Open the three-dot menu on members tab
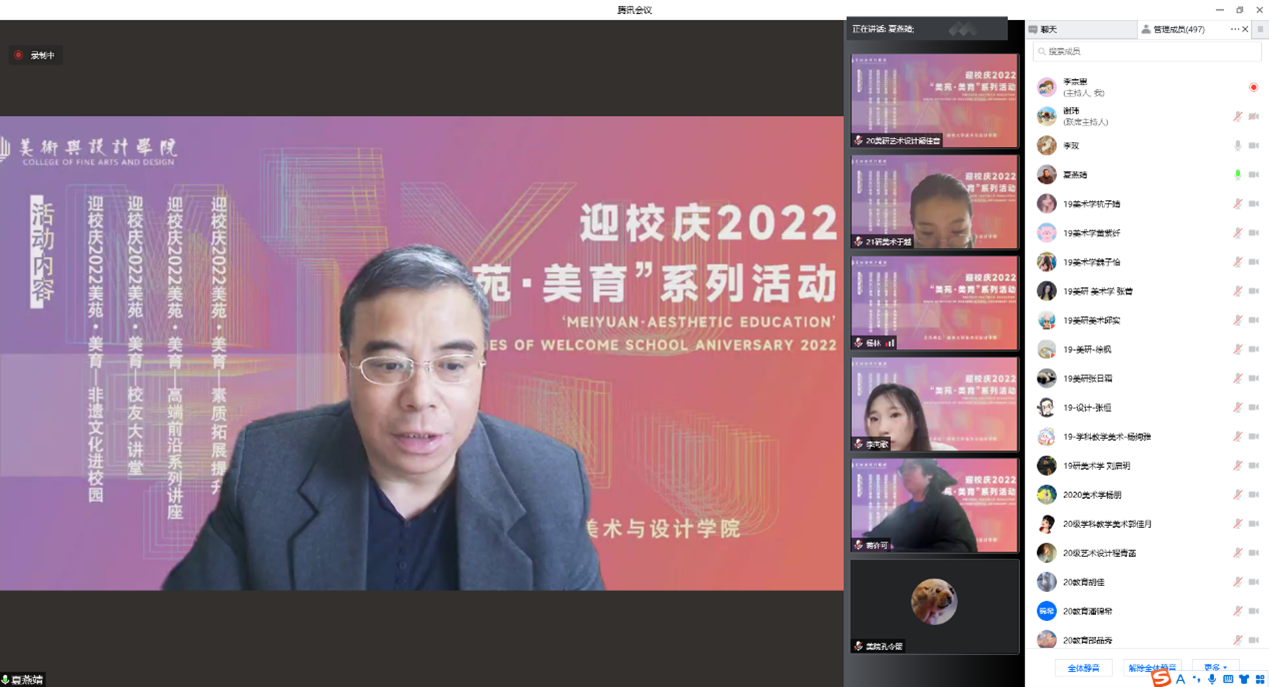This screenshot has height=687, width=1269. 1234,30
